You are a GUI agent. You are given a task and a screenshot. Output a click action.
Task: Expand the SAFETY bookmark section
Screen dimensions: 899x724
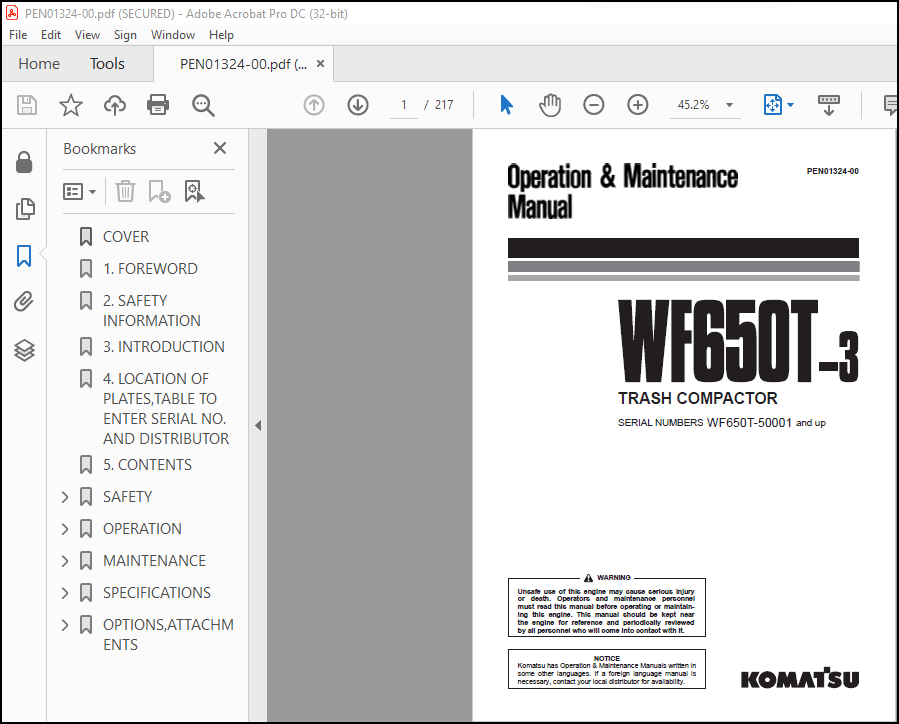pos(64,496)
